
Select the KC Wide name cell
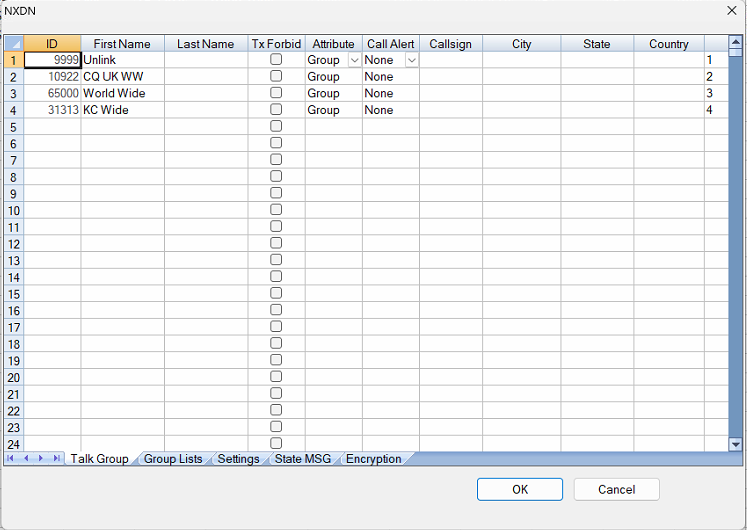(x=122, y=110)
